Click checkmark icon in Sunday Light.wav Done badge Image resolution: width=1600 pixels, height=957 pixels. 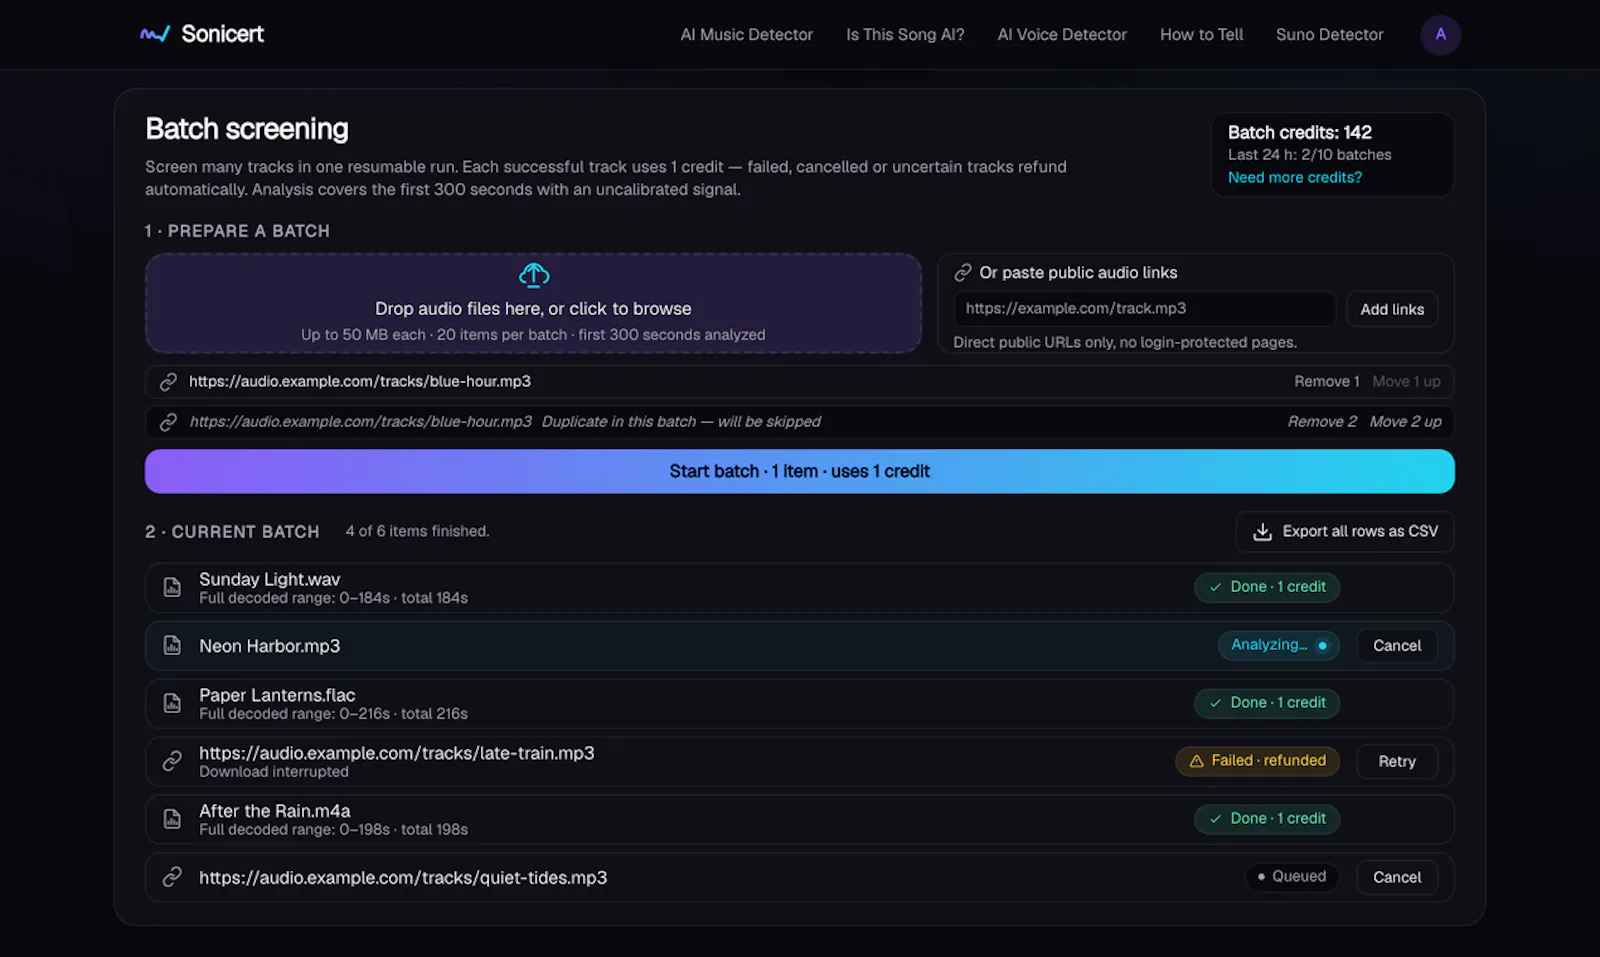point(1215,588)
